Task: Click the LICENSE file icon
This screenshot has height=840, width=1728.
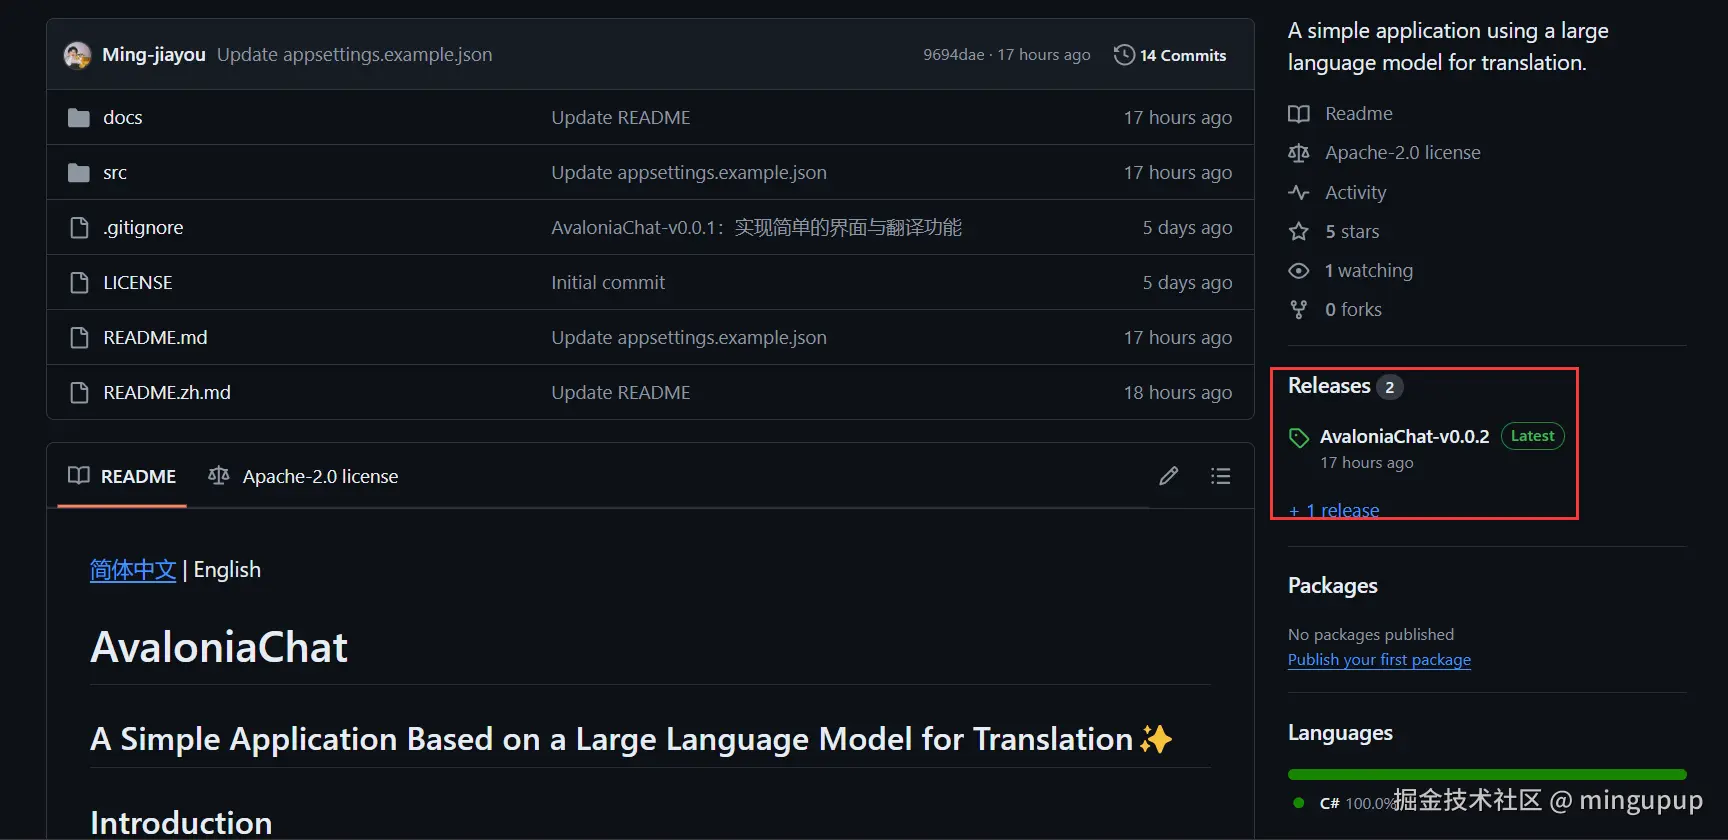Action: pos(79,283)
